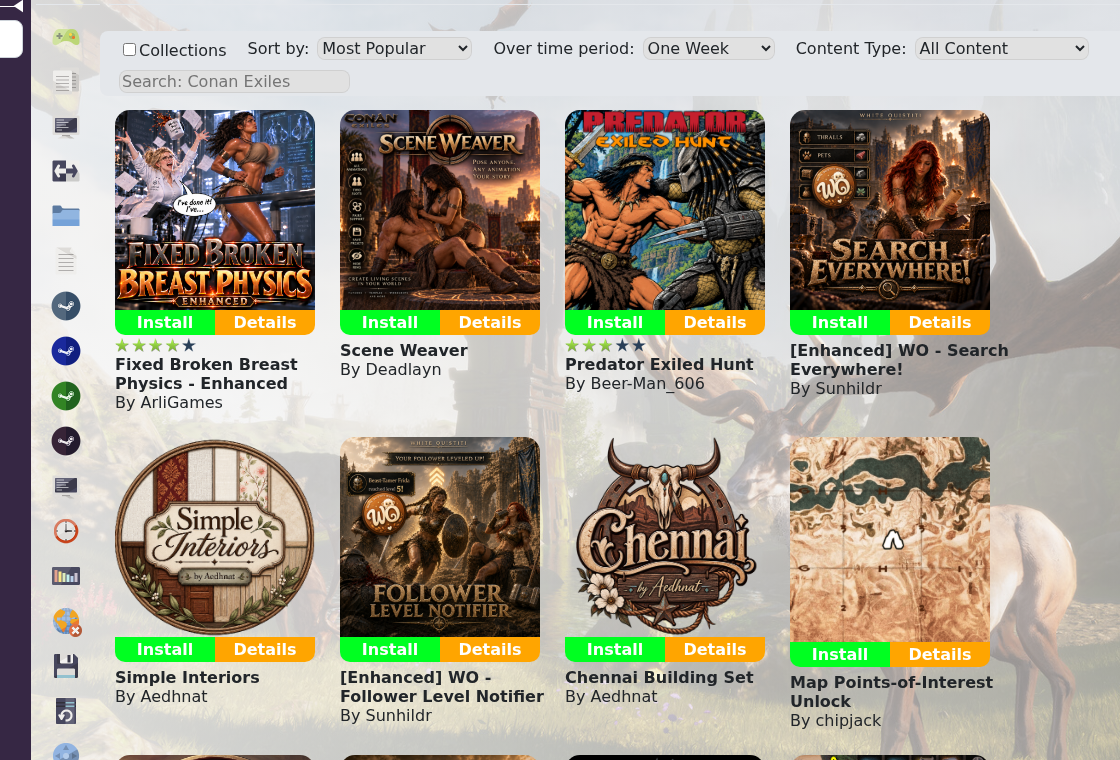The width and height of the screenshot is (1120, 760).
Task: Open the All Content type dropdown
Action: [1001, 49]
